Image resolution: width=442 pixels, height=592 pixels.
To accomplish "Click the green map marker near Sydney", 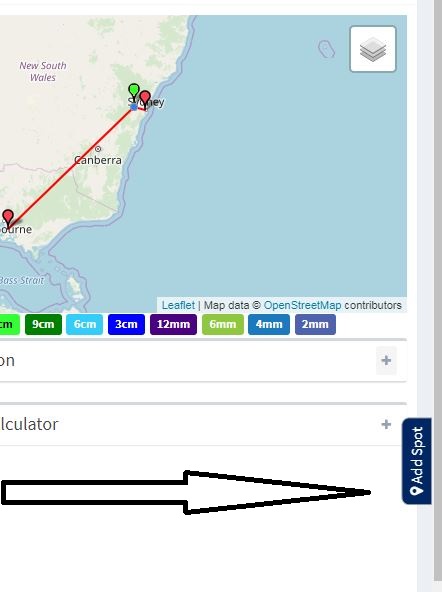I will [x=134, y=92].
